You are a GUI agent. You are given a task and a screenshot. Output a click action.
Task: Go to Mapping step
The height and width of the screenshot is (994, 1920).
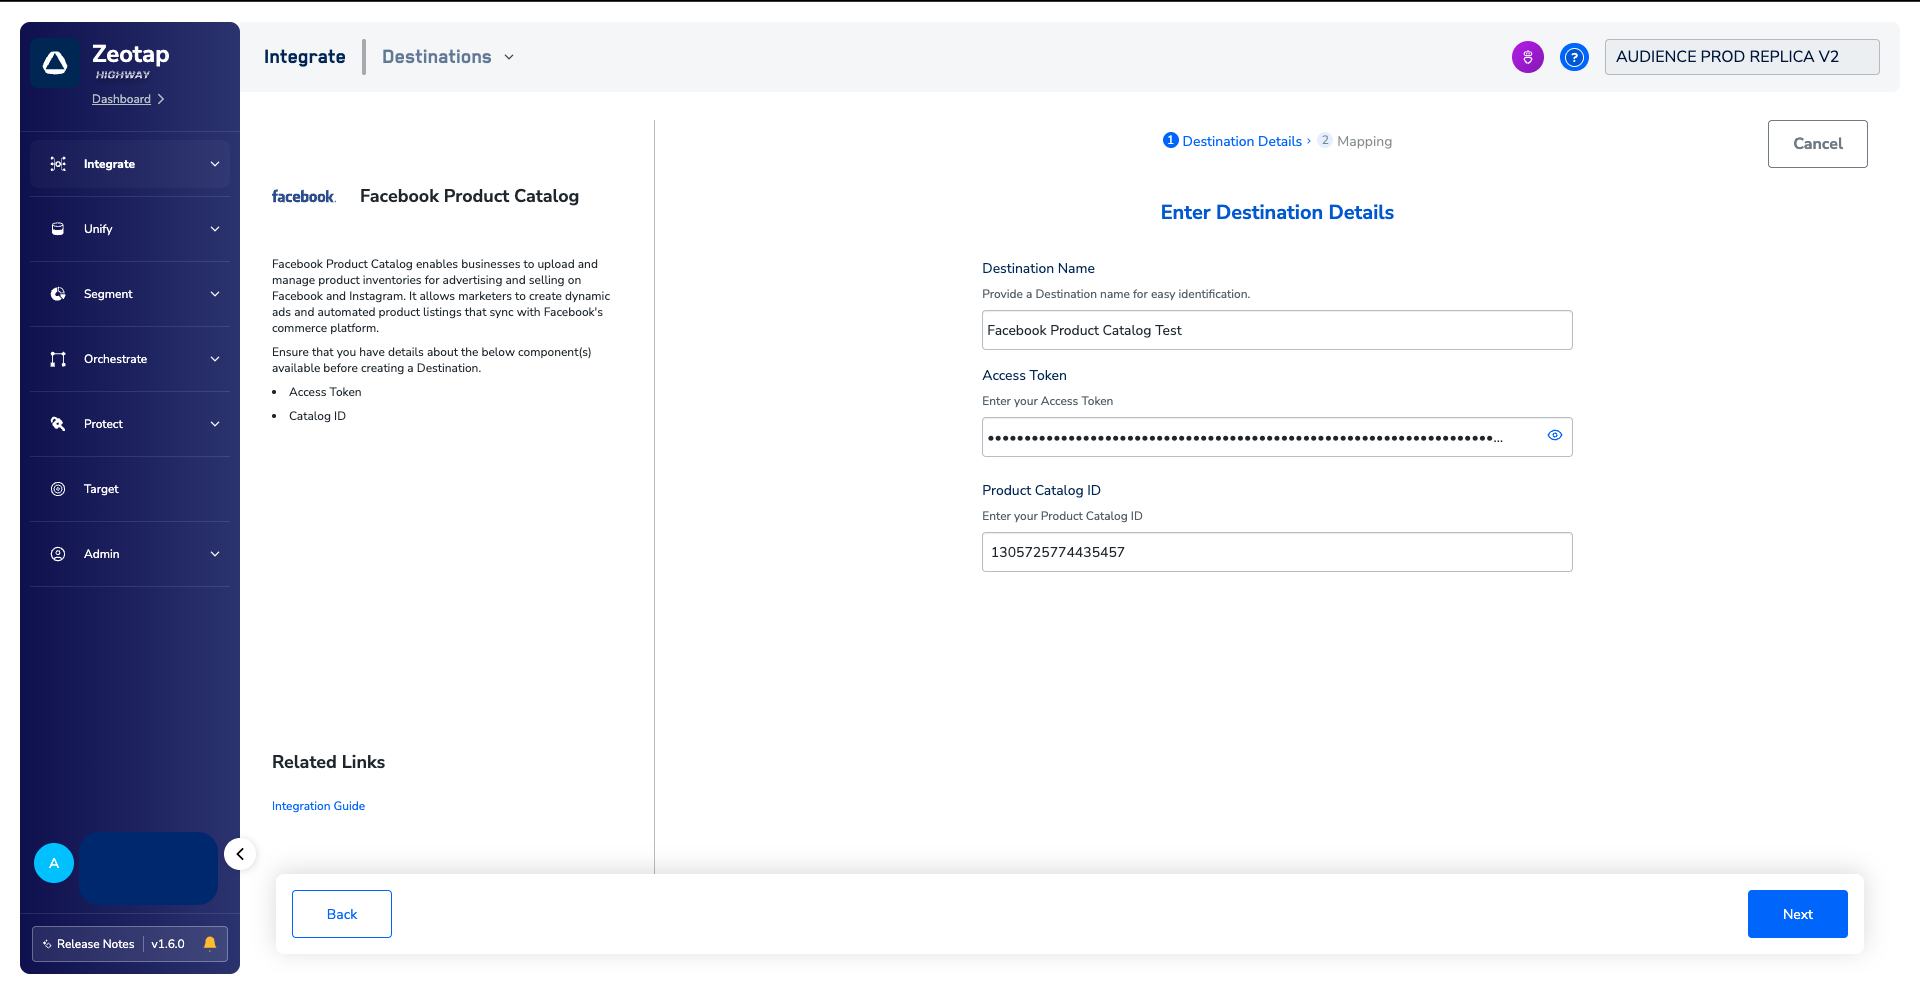pyautogui.click(x=1355, y=141)
